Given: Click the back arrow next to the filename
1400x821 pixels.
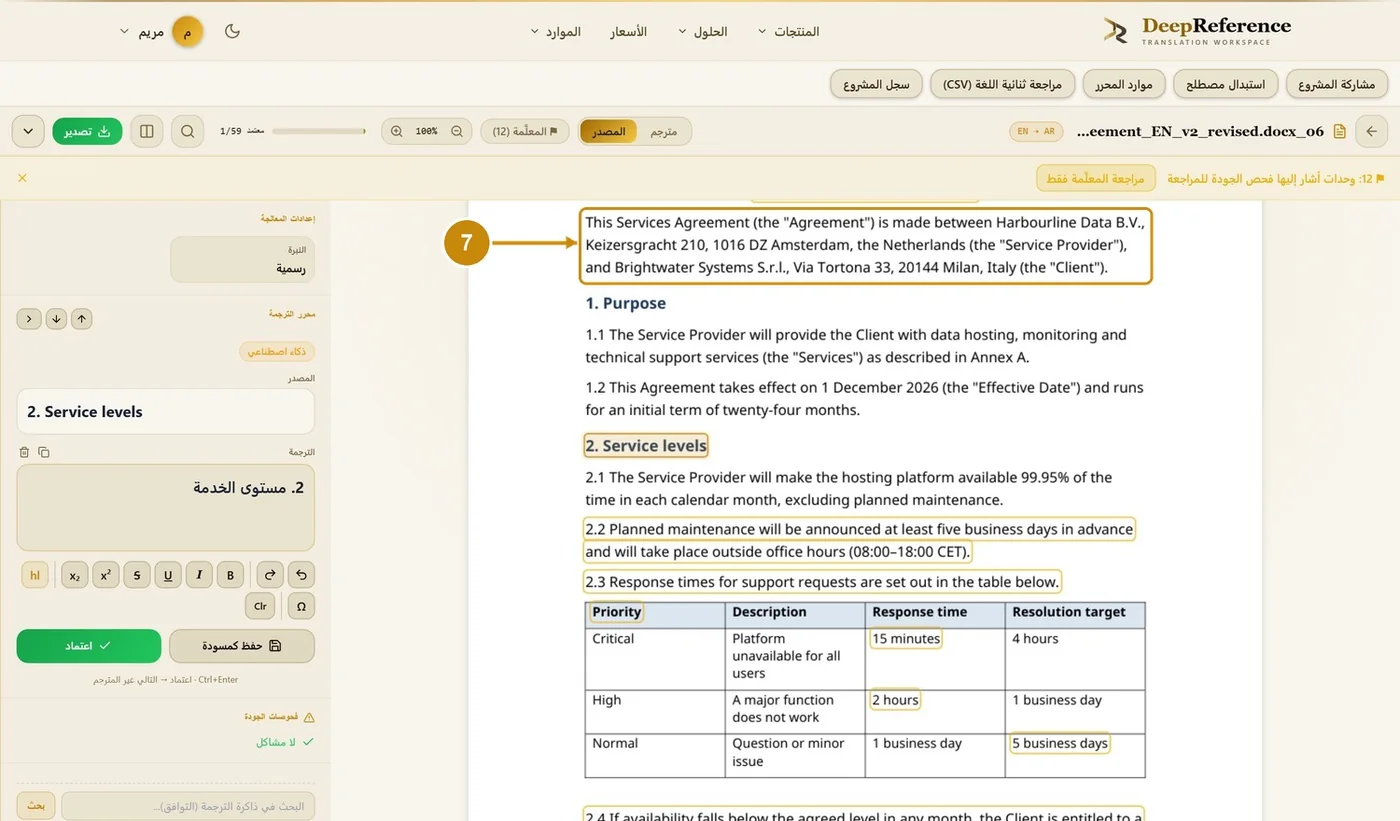Looking at the screenshot, I should (x=1371, y=131).
